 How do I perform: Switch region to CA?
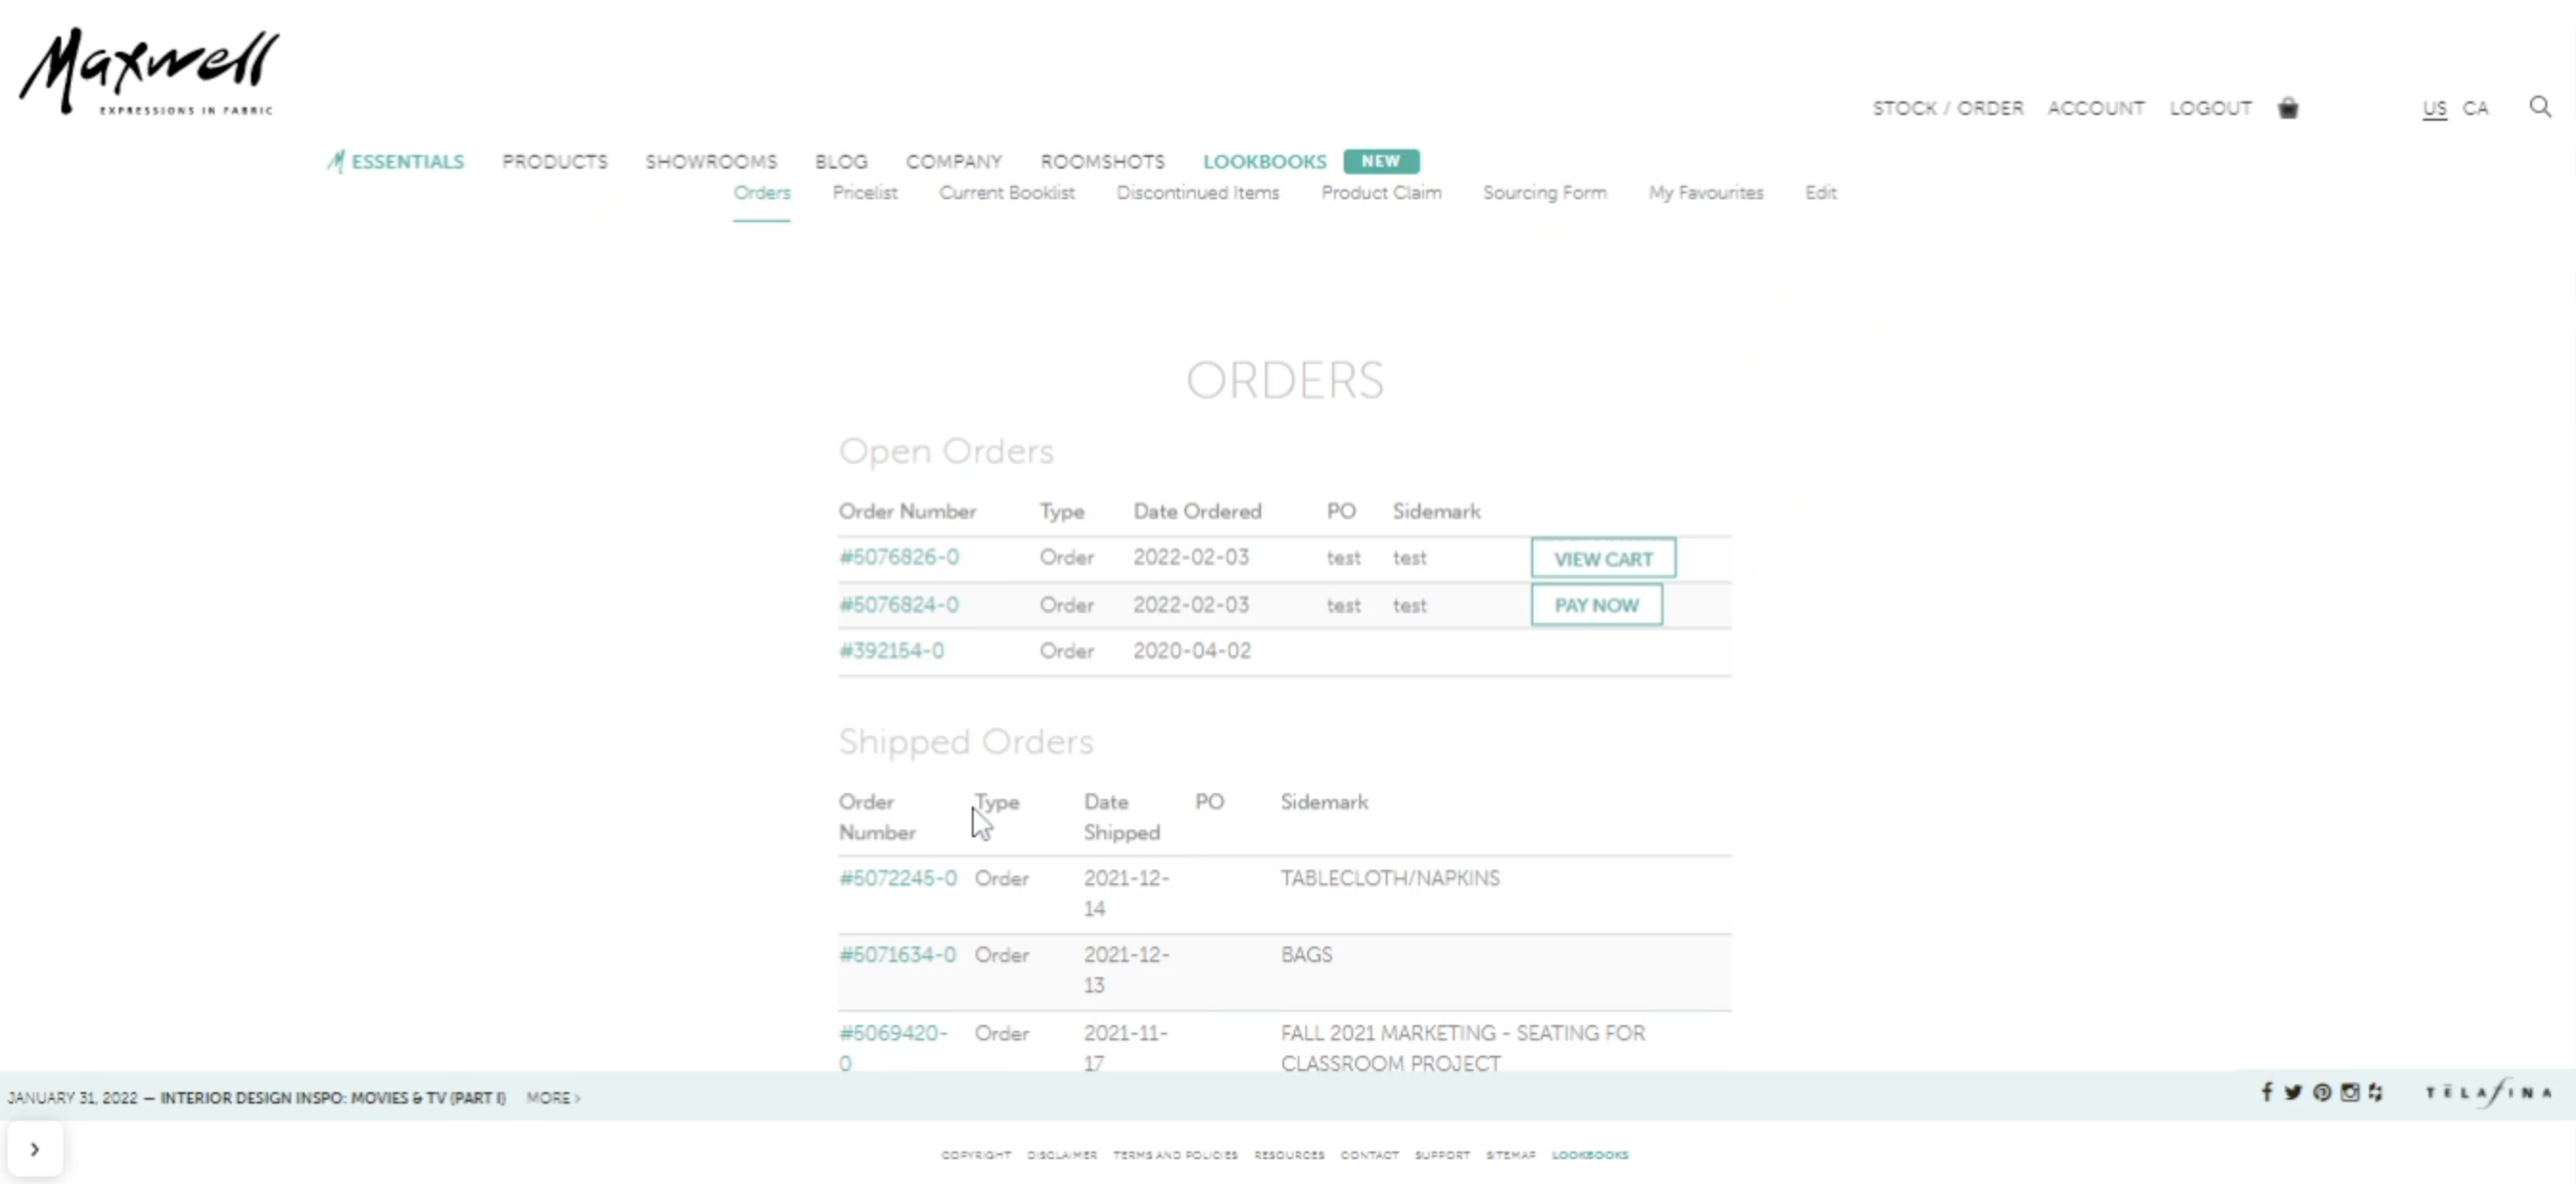tap(2475, 108)
